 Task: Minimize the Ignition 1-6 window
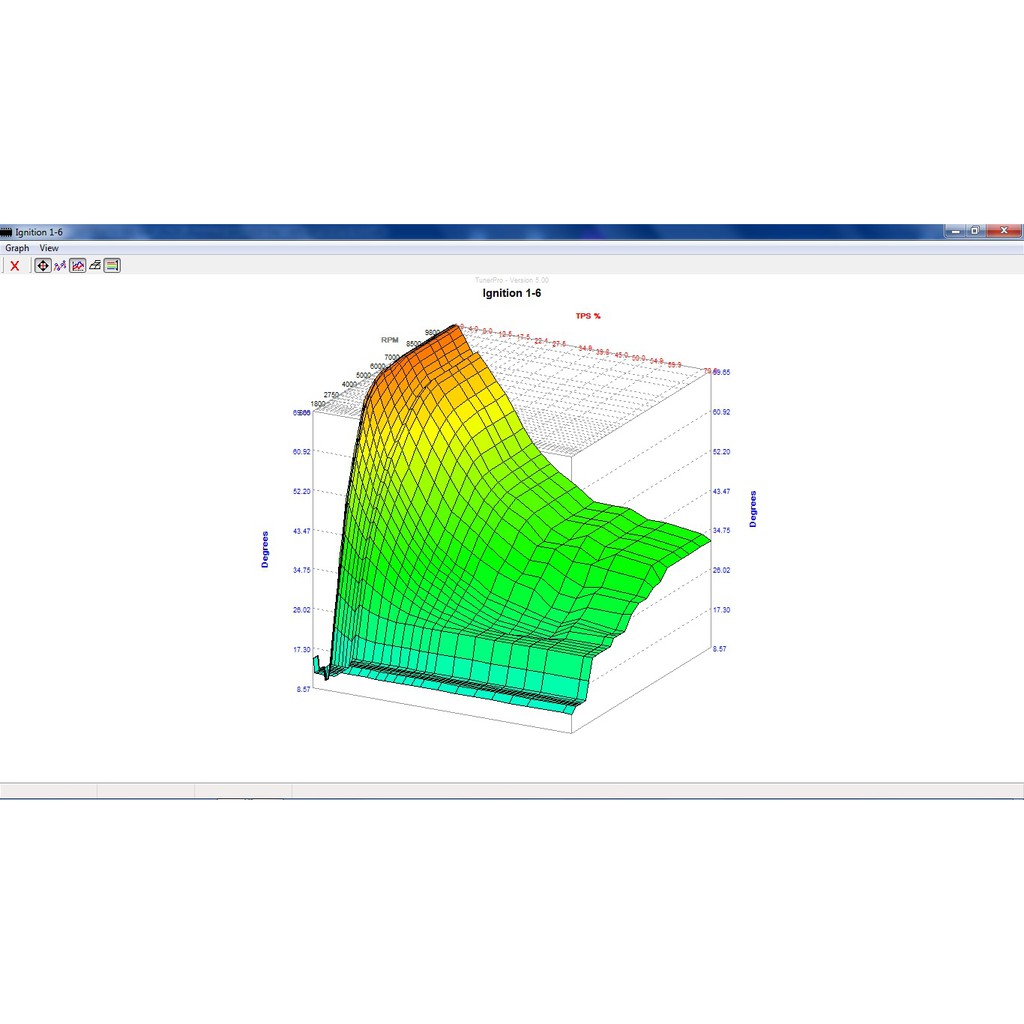pyautogui.click(x=957, y=231)
